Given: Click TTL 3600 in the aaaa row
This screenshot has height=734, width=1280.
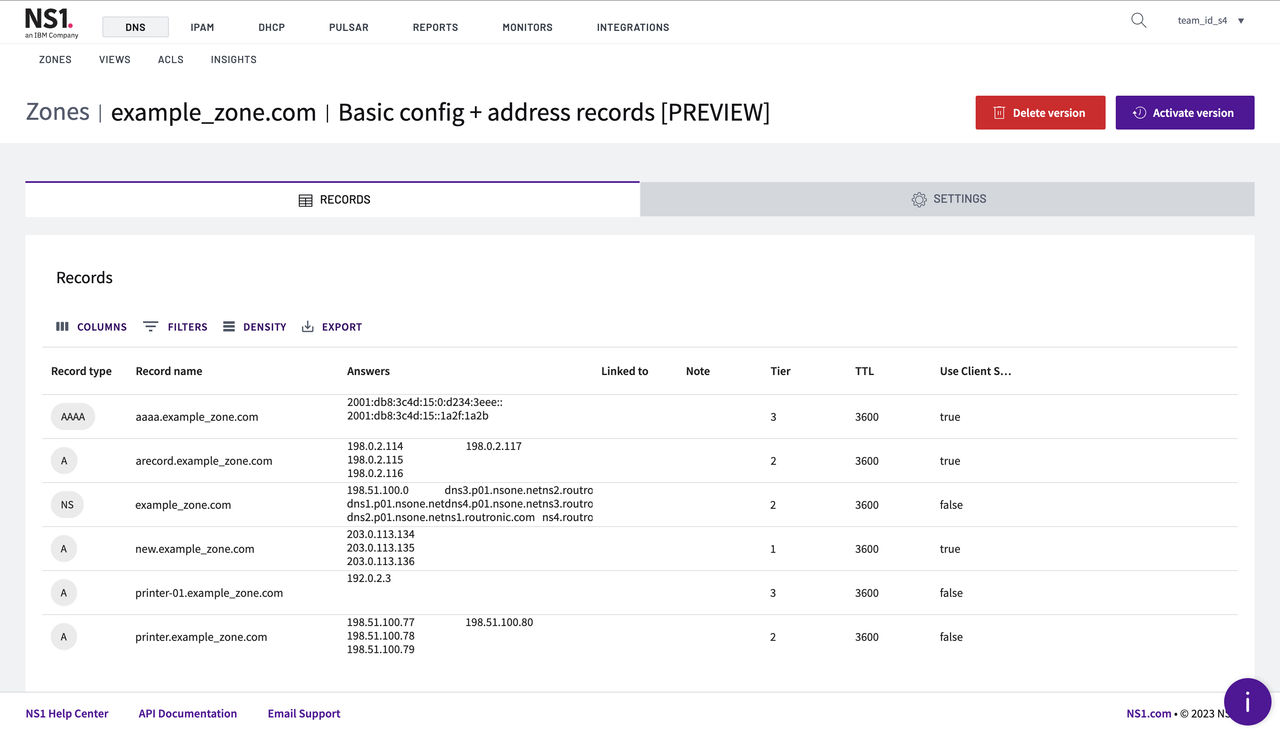Looking at the screenshot, I should tap(867, 417).
